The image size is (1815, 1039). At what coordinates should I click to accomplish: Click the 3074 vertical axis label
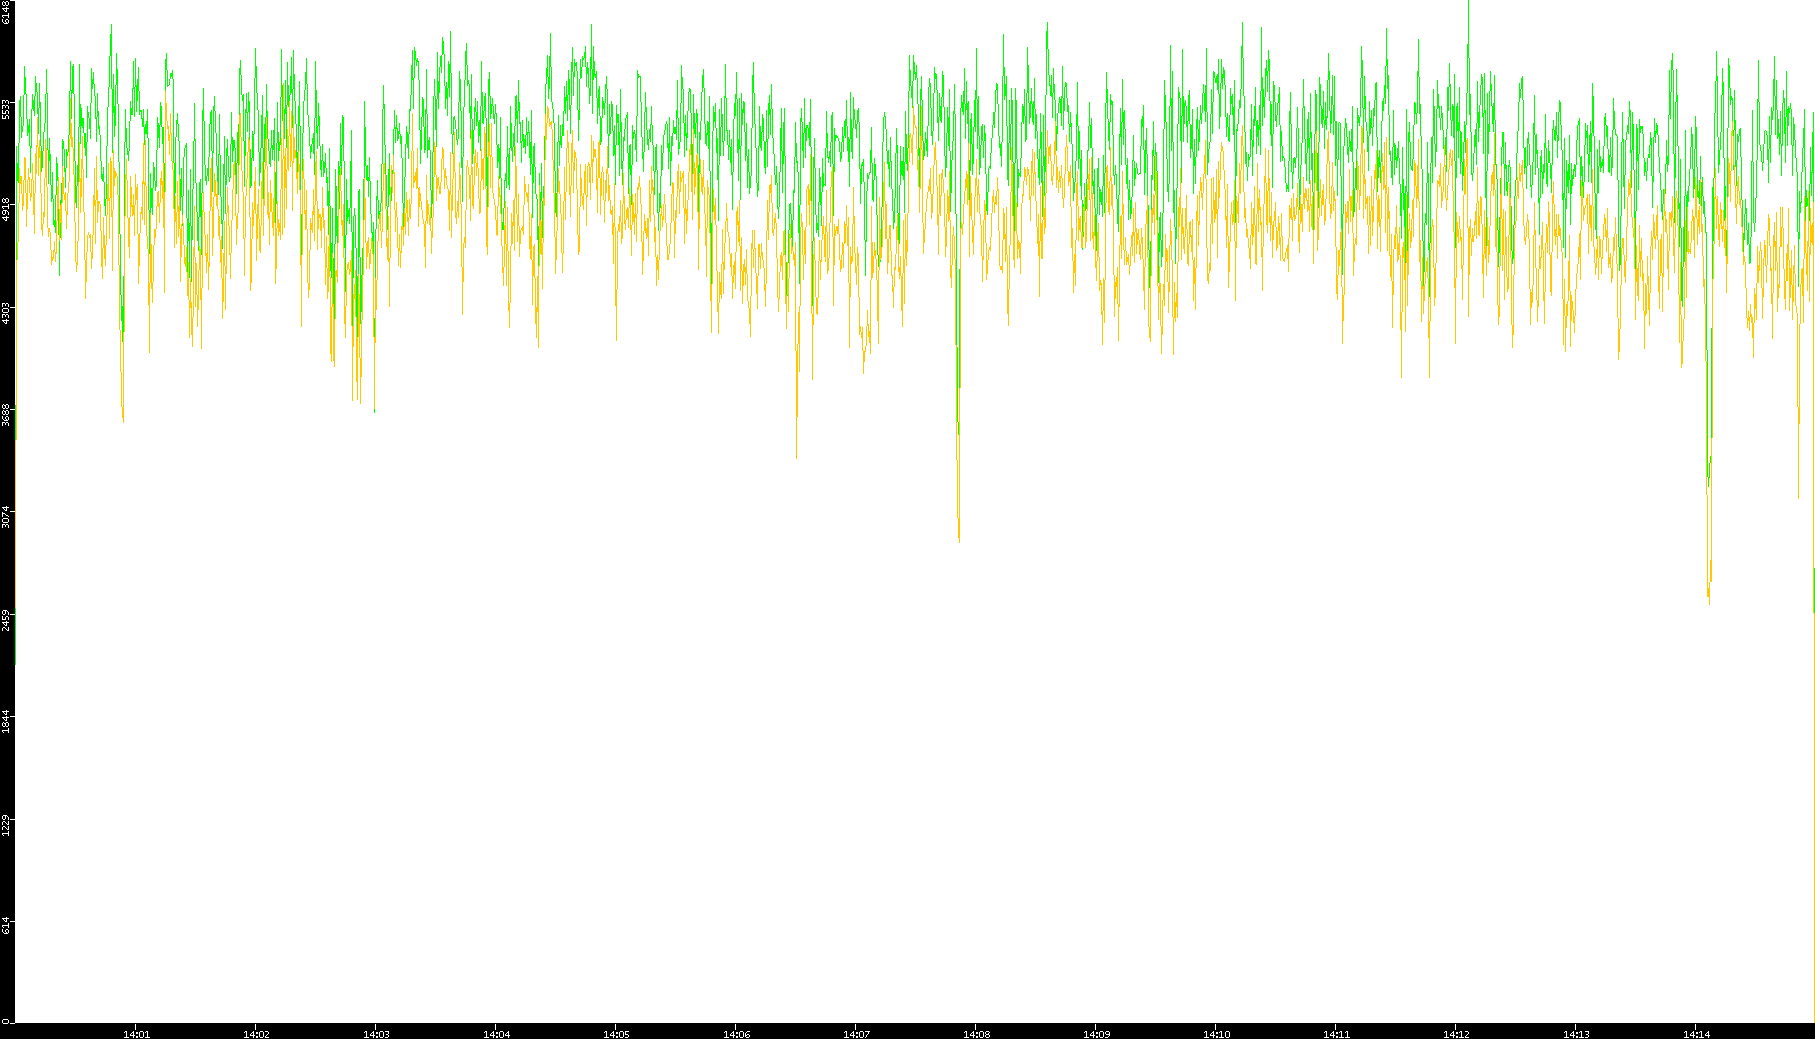tap(6, 517)
